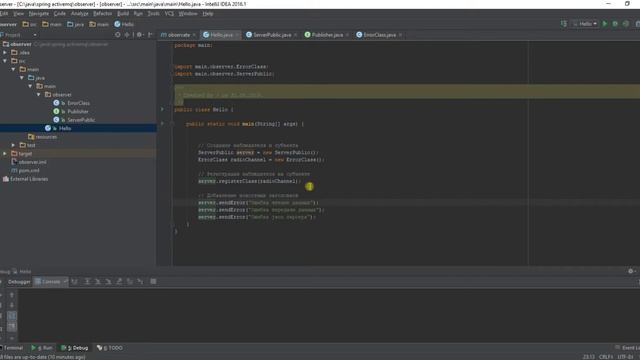Click the src breadcrumb in navigation bar
The width and height of the screenshot is (640, 360).
click(x=29, y=24)
